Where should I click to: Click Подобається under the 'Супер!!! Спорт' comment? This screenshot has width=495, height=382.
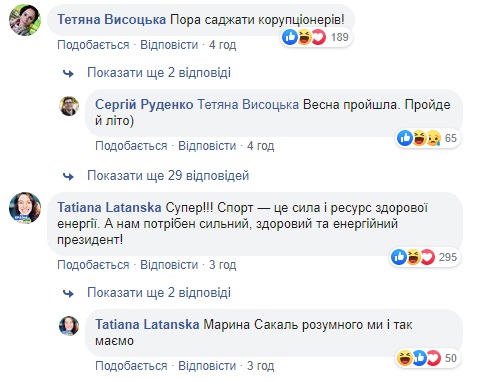click(x=93, y=265)
